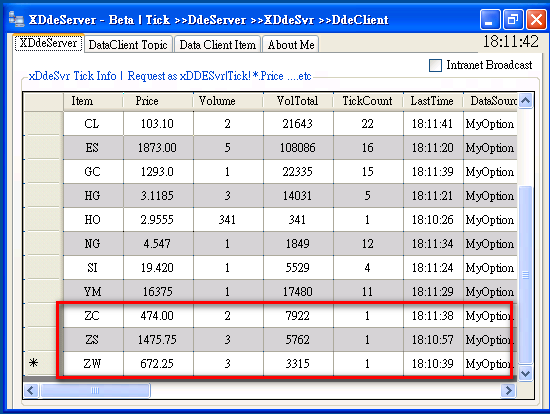The width and height of the screenshot is (550, 414).
Task: Click the LastTime cell 18:11:41
Action: (433, 123)
